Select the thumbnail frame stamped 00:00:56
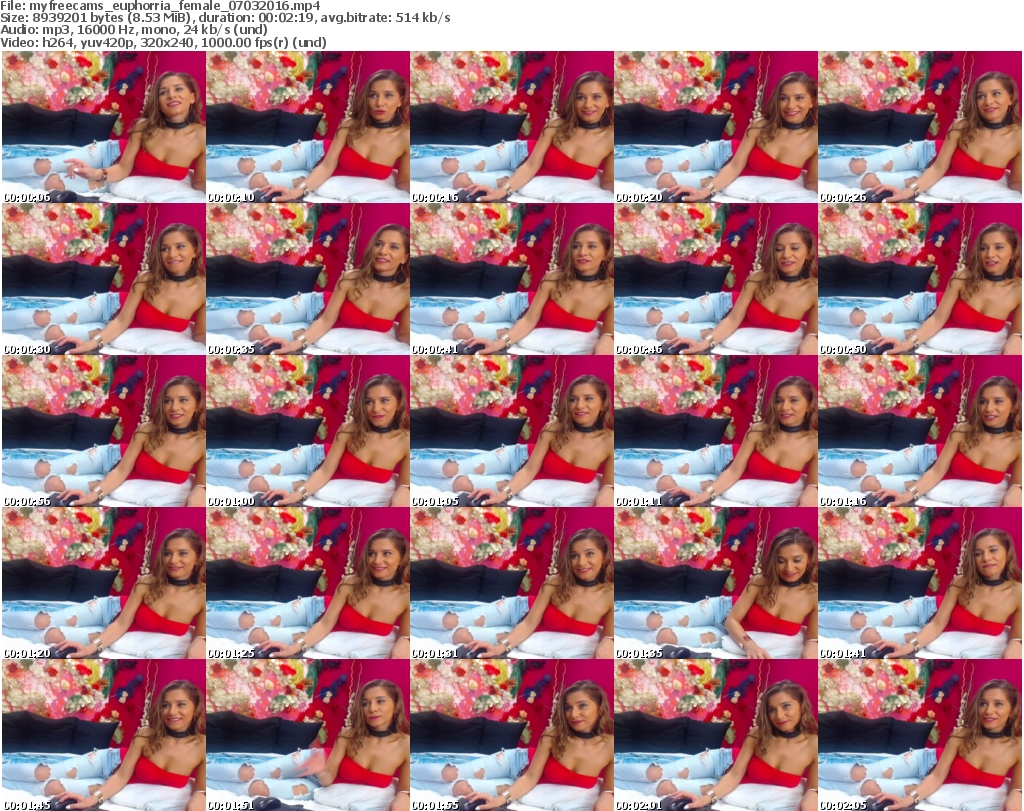This screenshot has width=1024, height=811. coord(104,431)
